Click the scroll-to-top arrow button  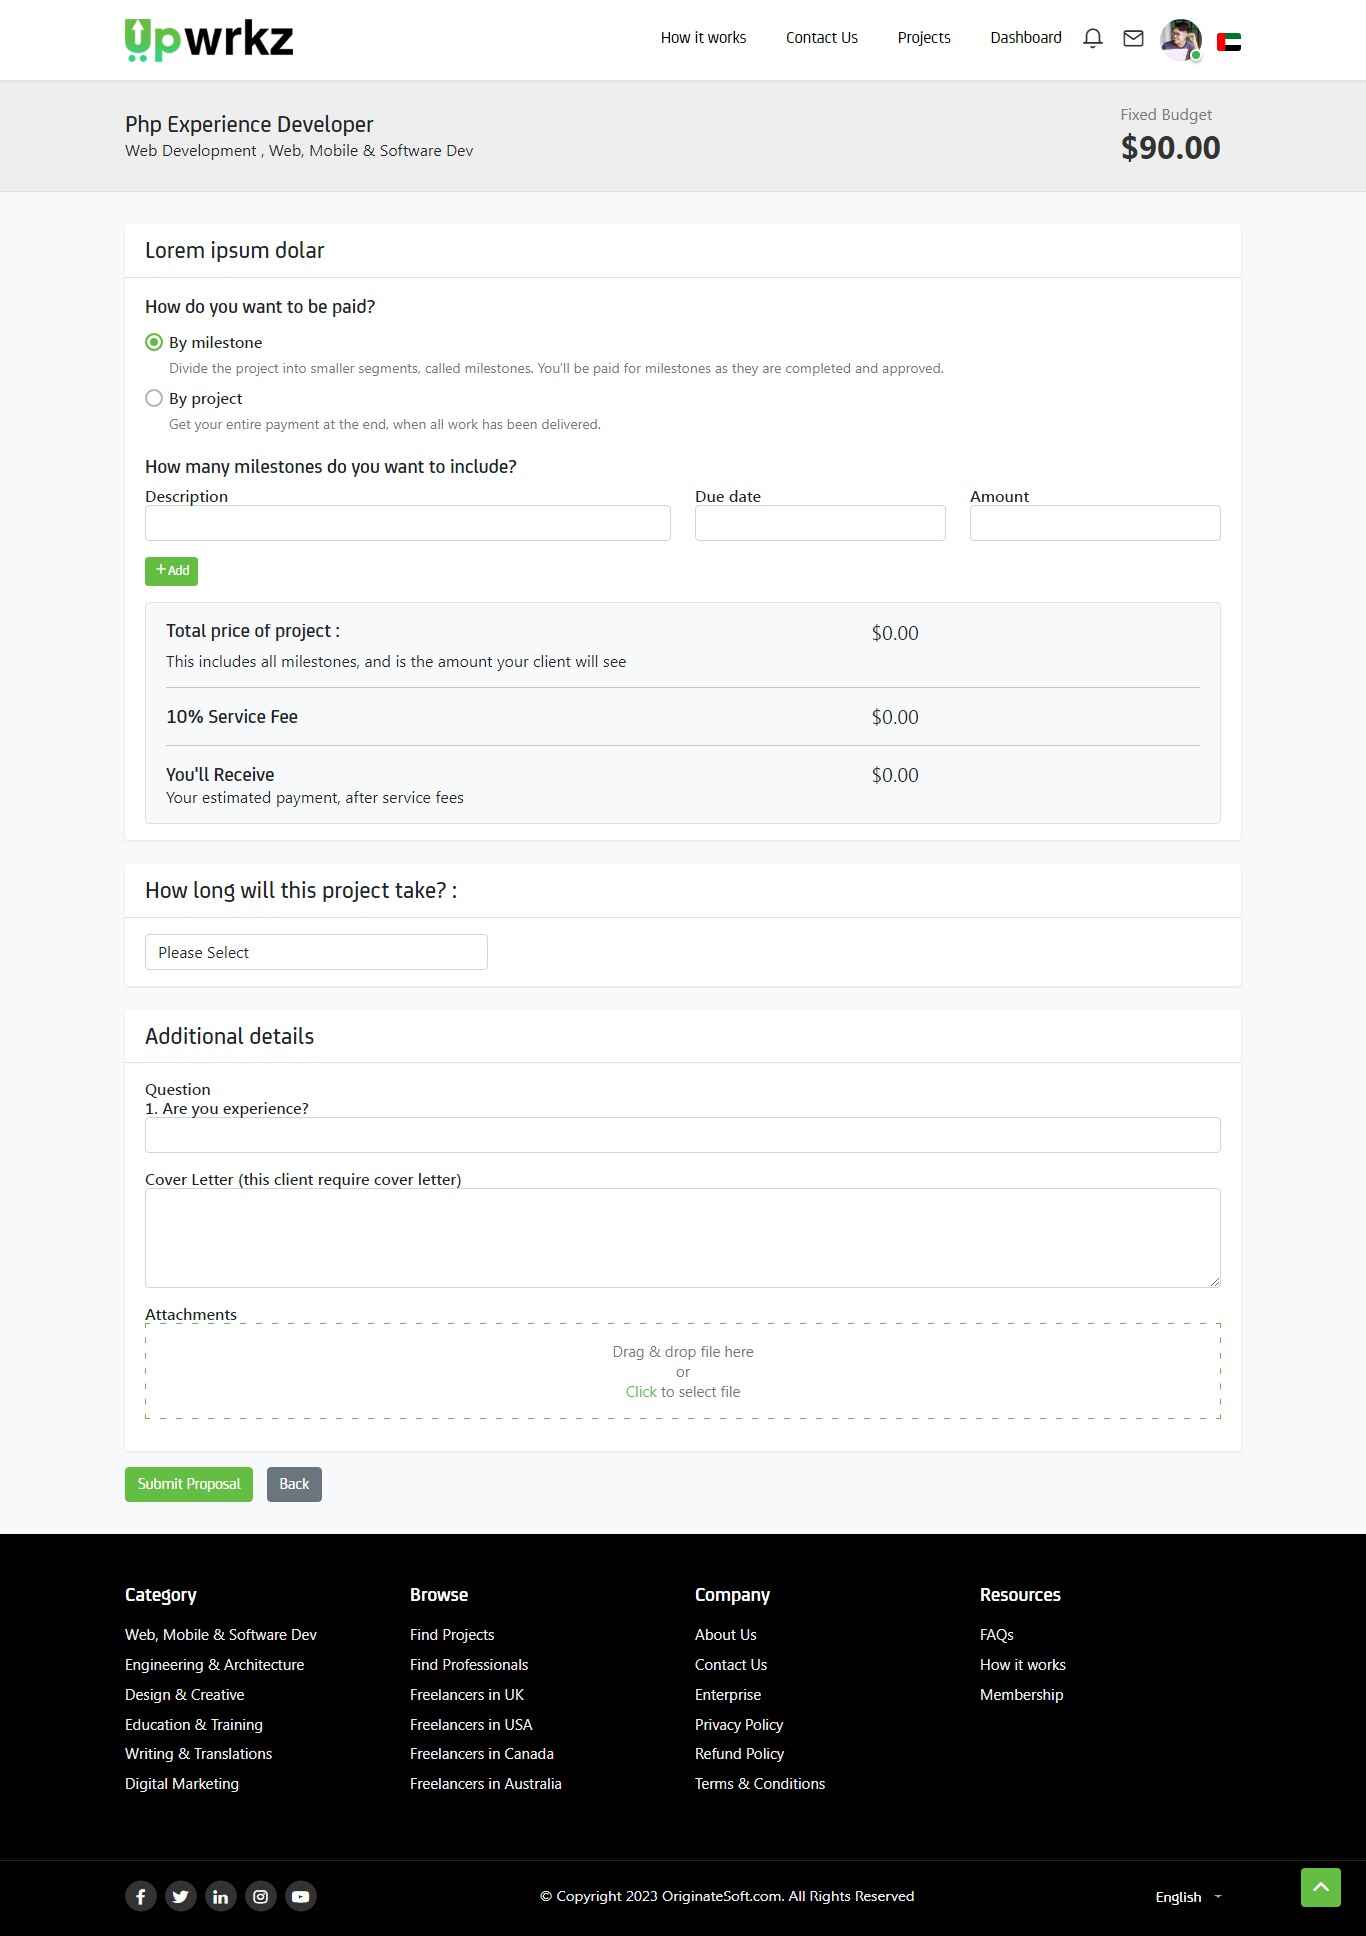coord(1320,1887)
